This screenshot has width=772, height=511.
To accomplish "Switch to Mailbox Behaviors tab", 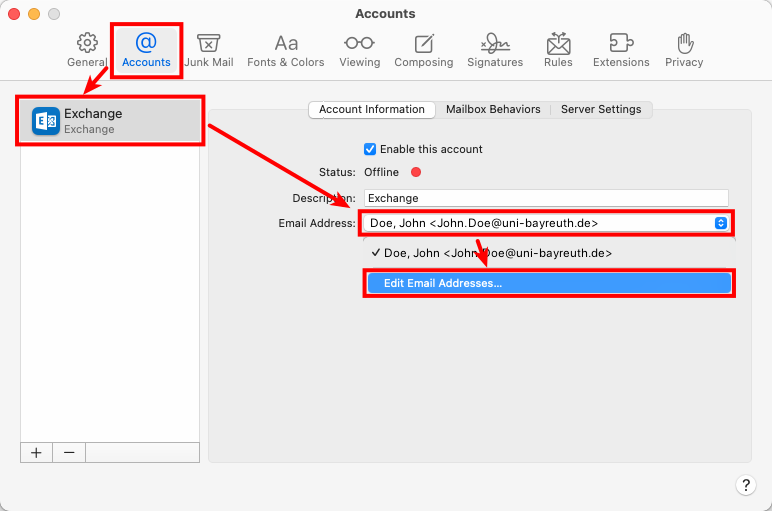I will click(493, 110).
